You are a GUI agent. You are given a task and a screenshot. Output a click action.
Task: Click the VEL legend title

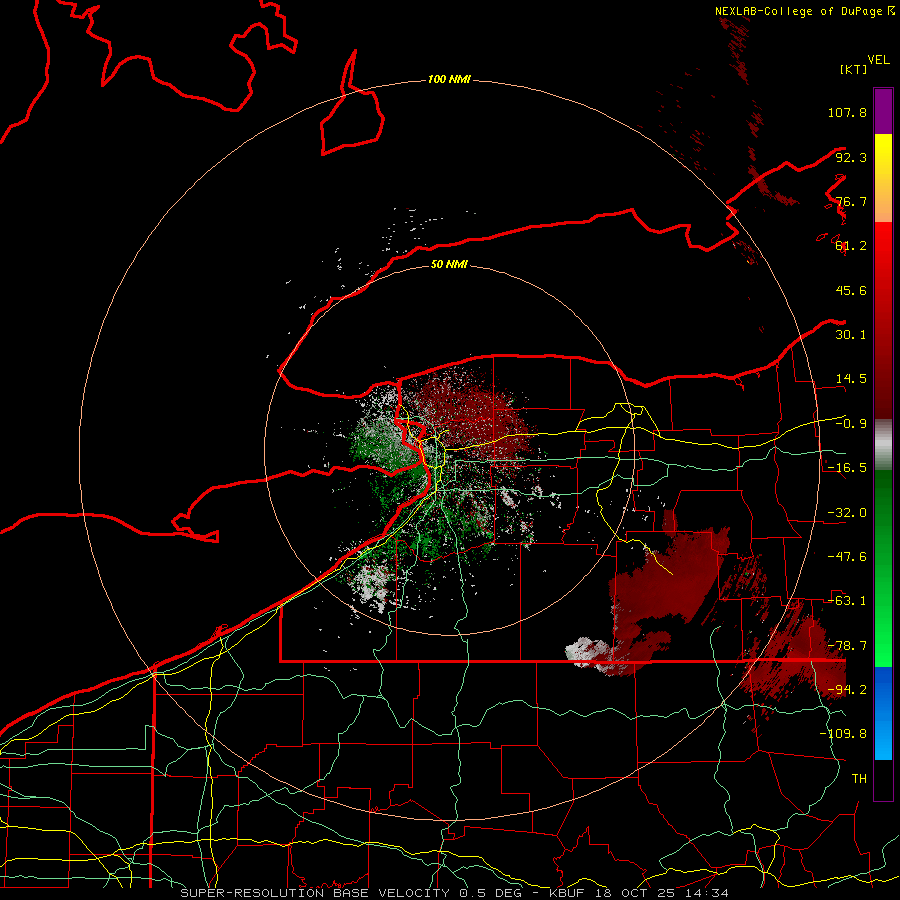pos(878,60)
